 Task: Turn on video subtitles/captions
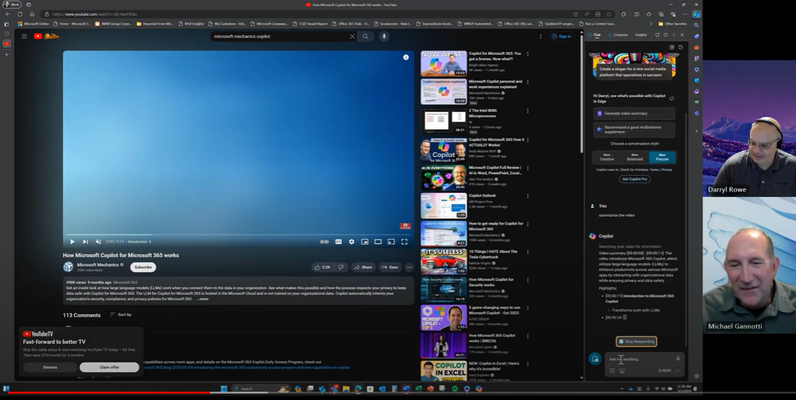pos(338,242)
